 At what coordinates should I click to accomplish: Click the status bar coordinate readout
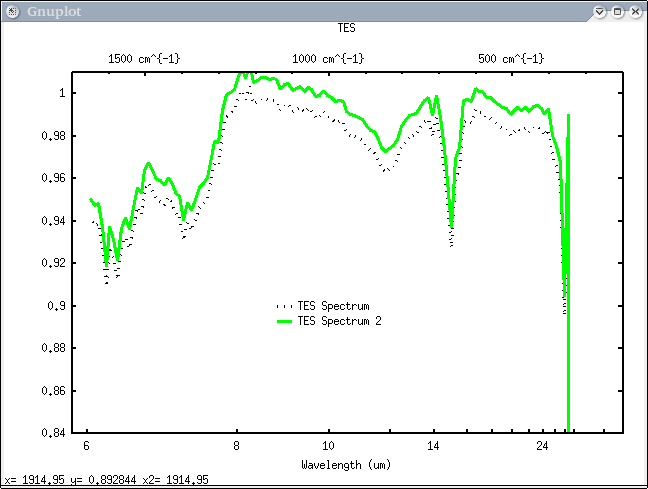click(x=107, y=480)
